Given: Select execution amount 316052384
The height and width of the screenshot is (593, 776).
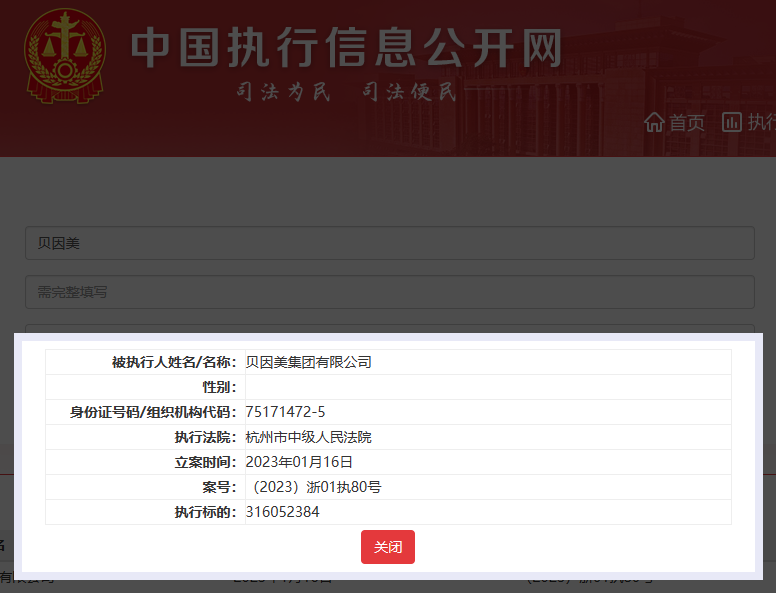Looking at the screenshot, I should (283, 512).
